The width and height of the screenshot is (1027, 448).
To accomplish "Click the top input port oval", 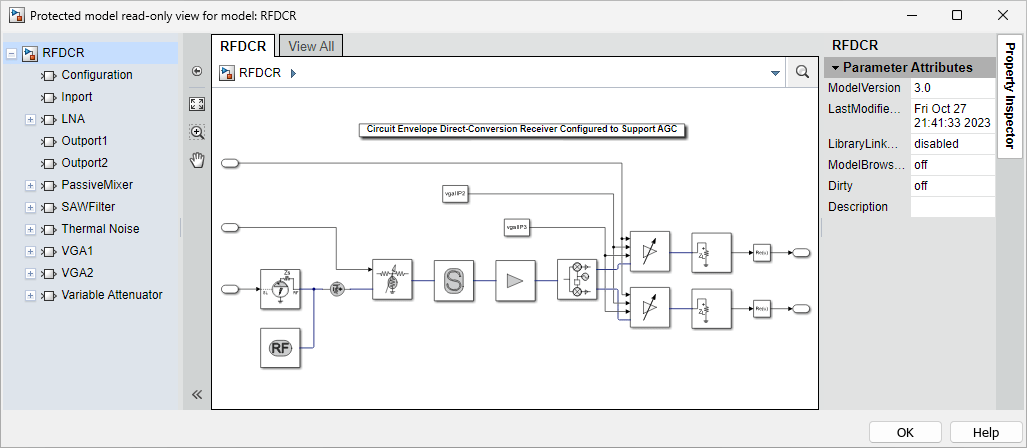I will pyautogui.click(x=231, y=164).
